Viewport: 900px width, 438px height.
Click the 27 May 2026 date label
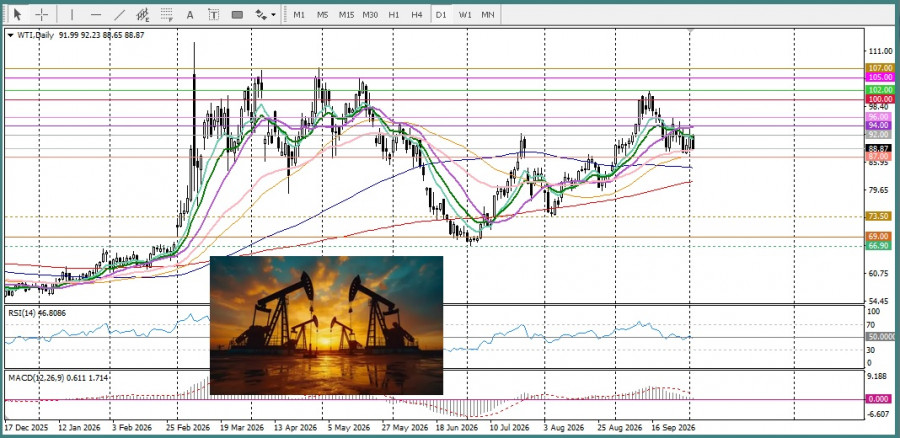pyautogui.click(x=404, y=428)
